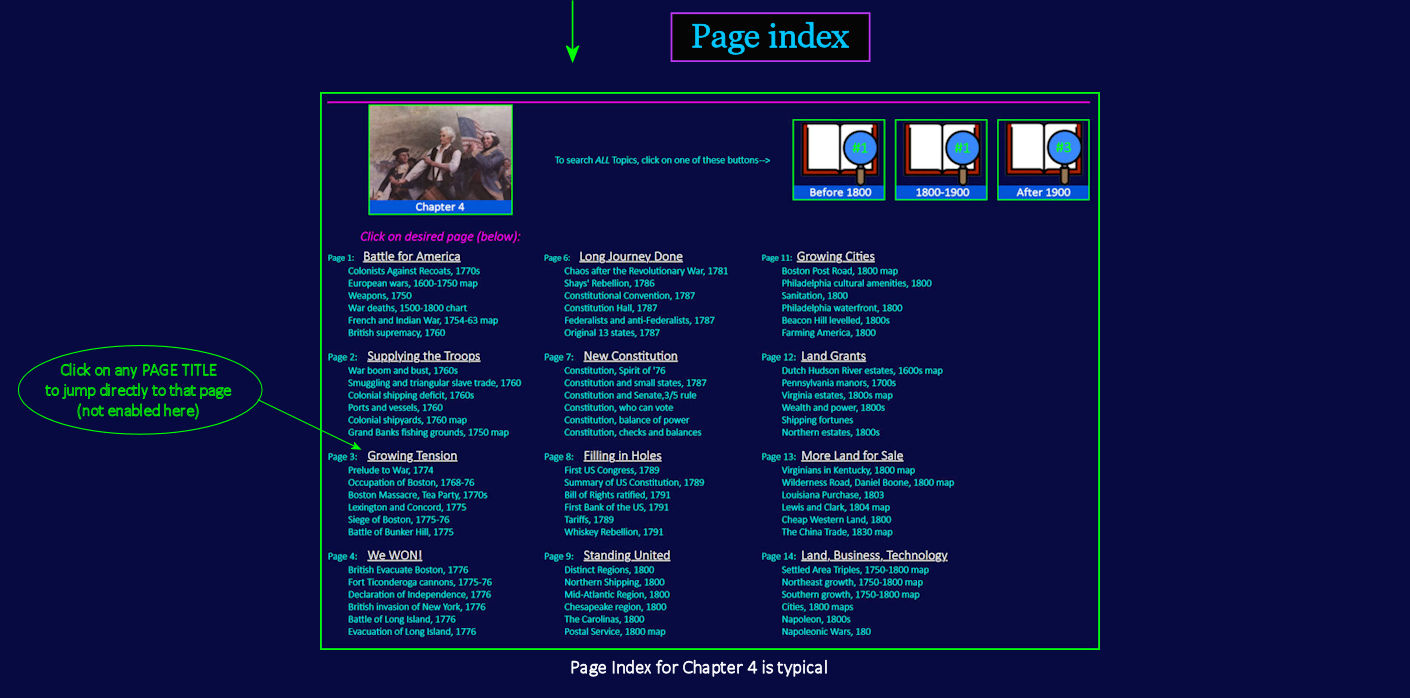
Task: Click 'Chaos after the Revolutionary War, 1781'
Action: pyautogui.click(x=646, y=271)
